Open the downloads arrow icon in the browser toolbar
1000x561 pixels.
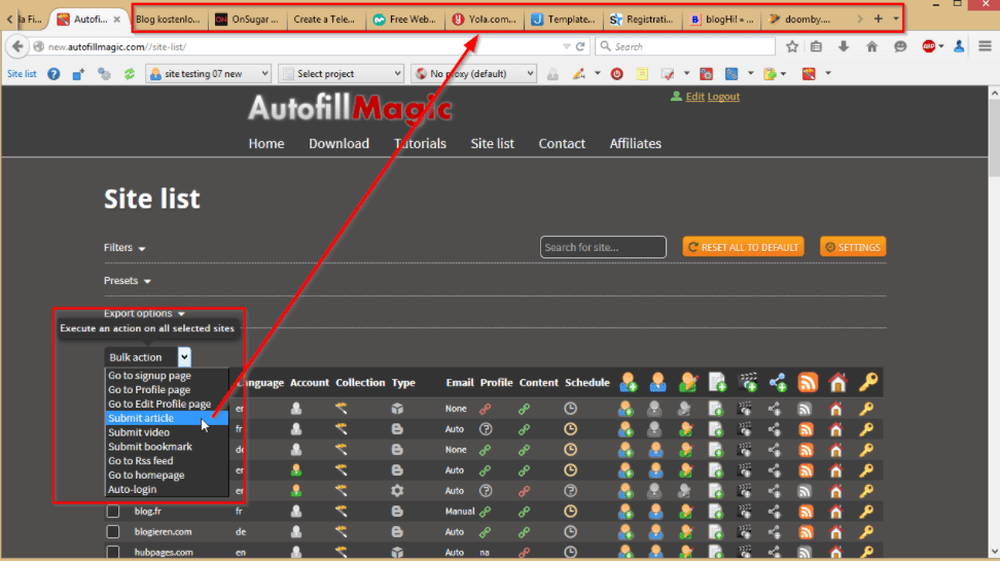pos(843,47)
